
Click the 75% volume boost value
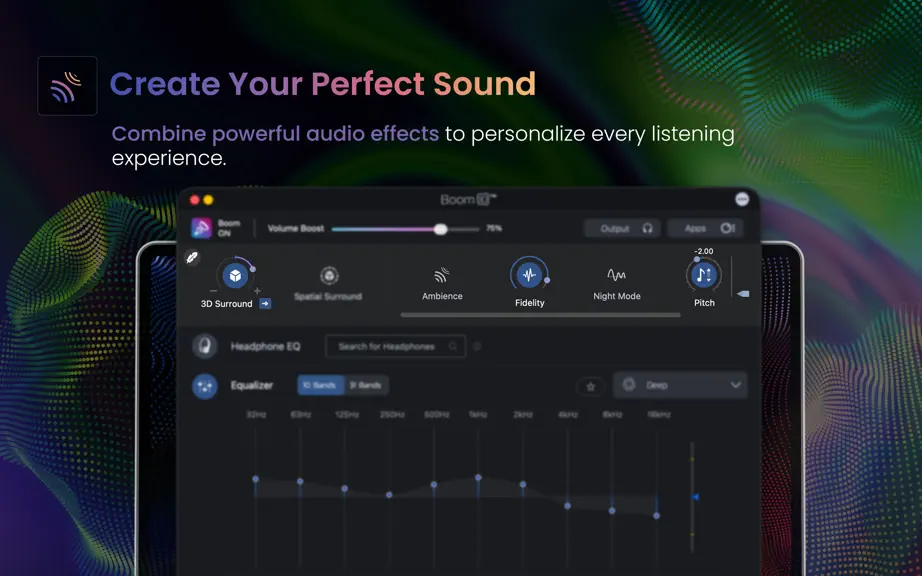(x=494, y=229)
